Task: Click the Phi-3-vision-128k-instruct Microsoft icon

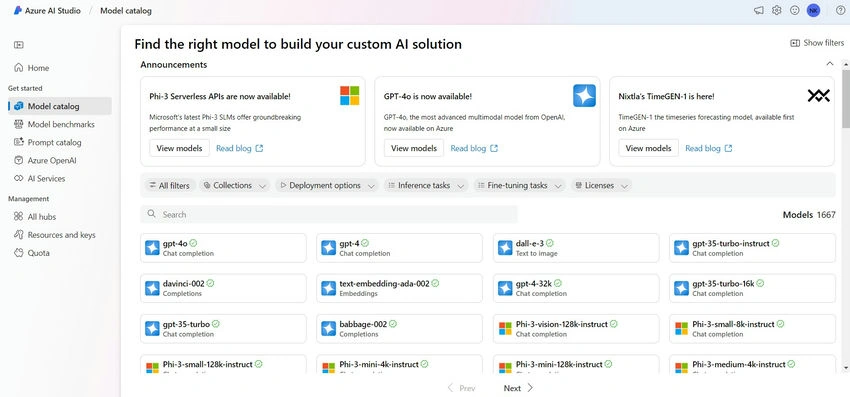Action: point(505,329)
